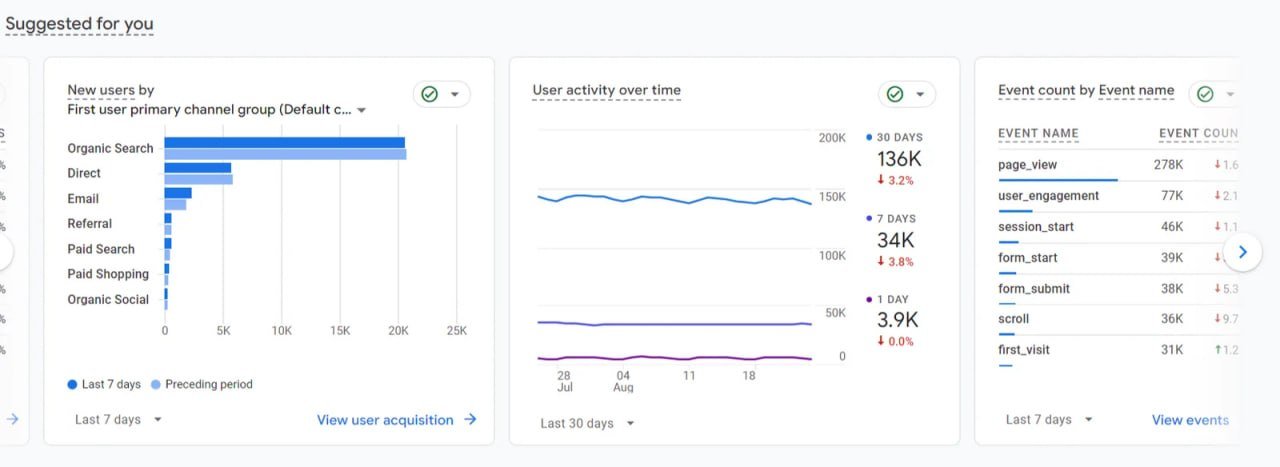Click the green check icon on User activity card
Image resolution: width=1280 pixels, height=467 pixels.
(895, 94)
